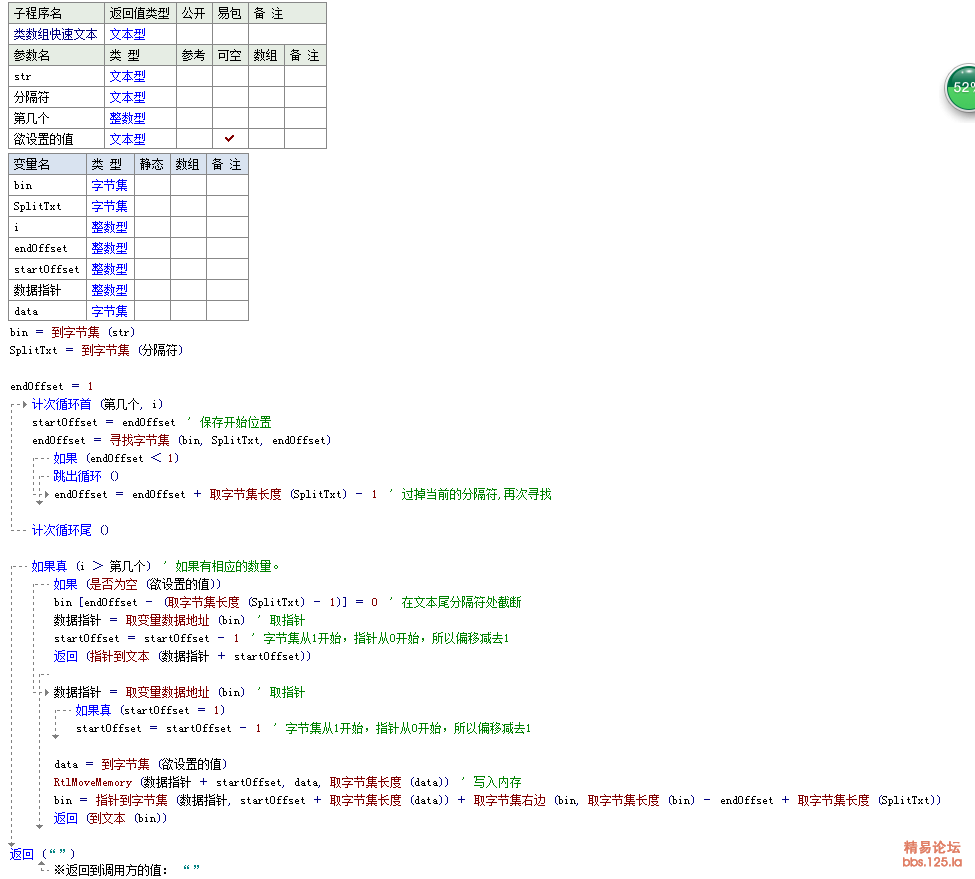Click the 寻找字节集 function call
The image size is (975, 879).
tap(139, 441)
